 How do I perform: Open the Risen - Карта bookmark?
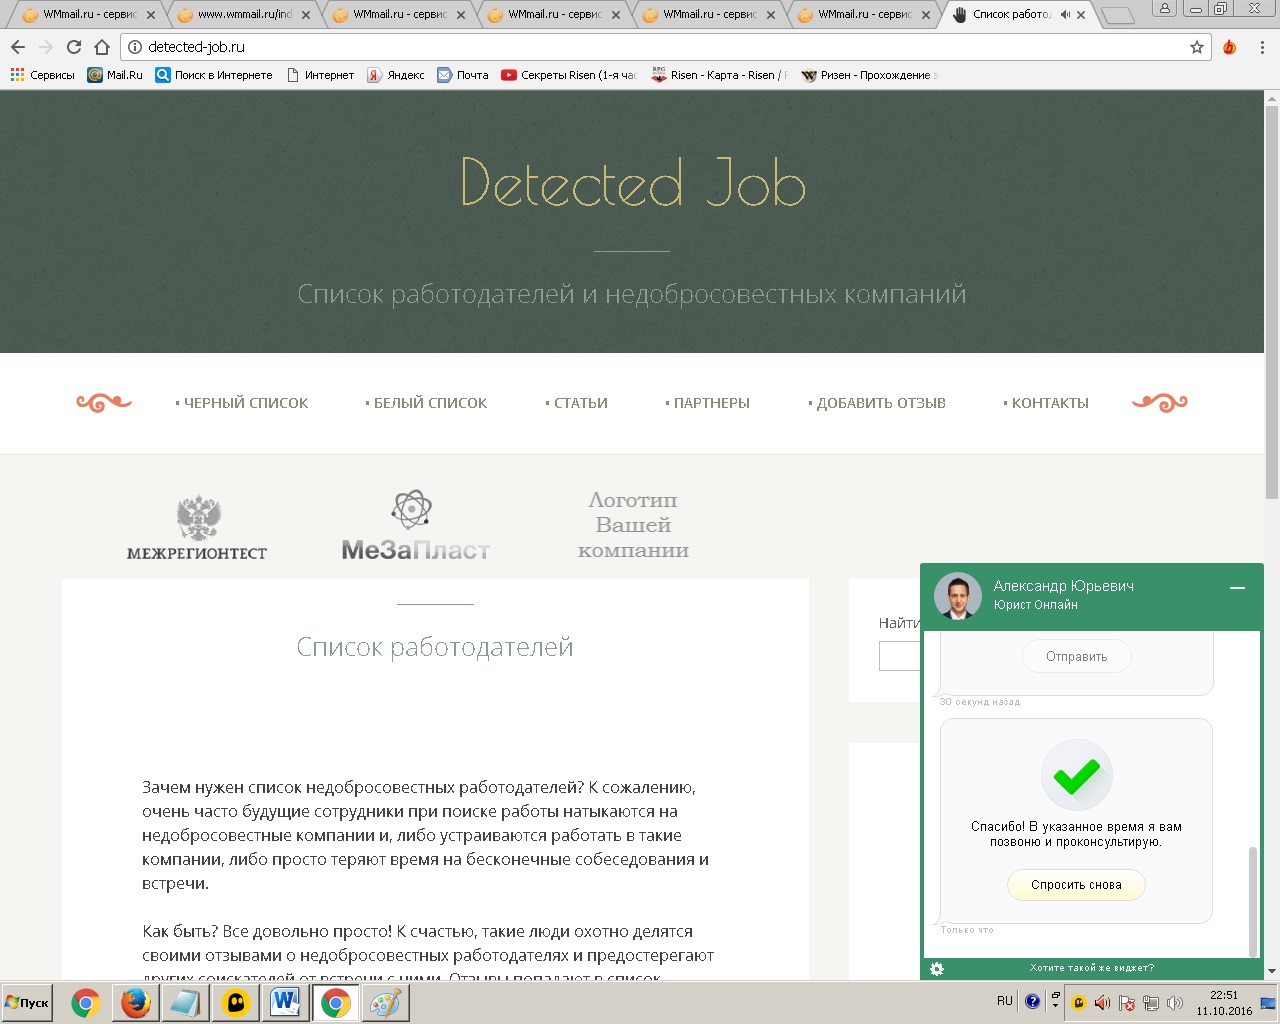[719, 75]
